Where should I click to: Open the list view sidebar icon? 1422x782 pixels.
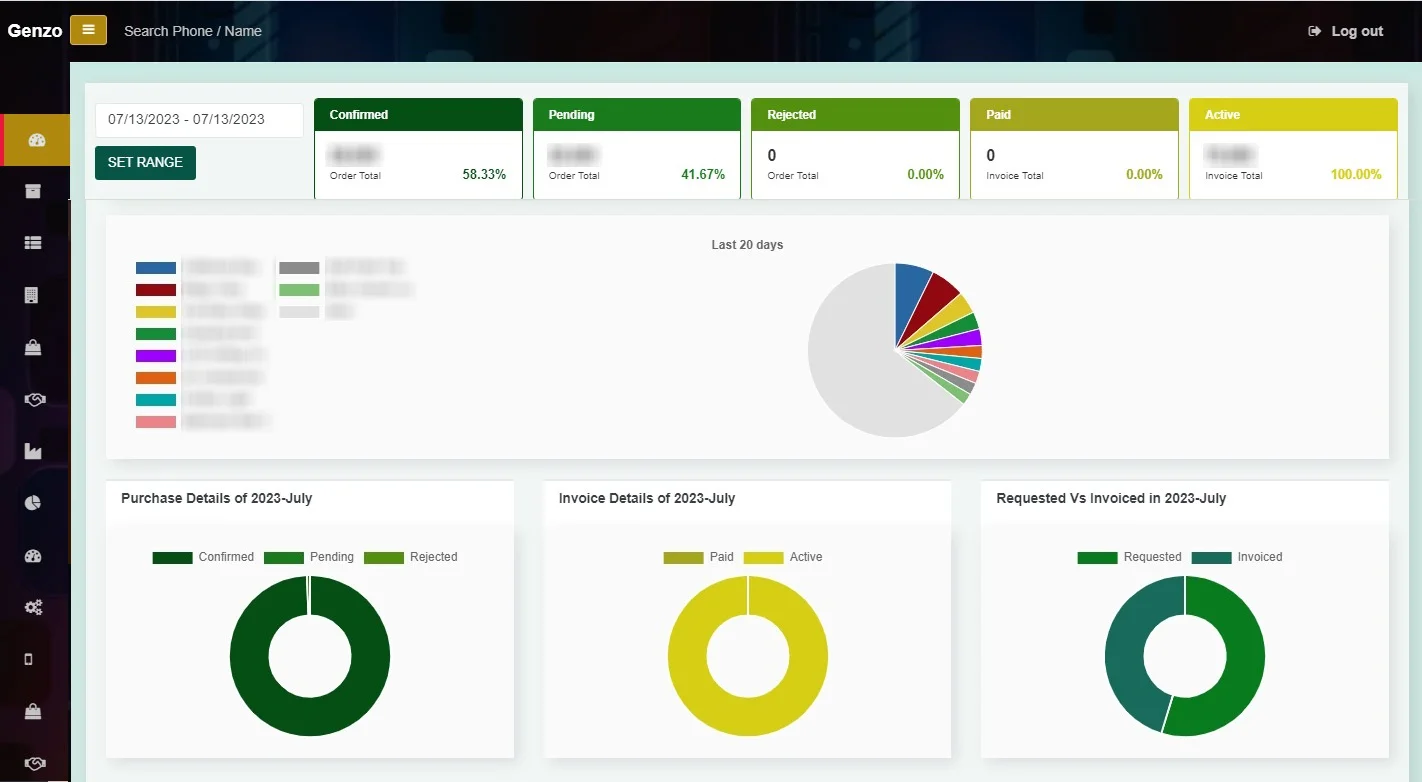(34, 243)
